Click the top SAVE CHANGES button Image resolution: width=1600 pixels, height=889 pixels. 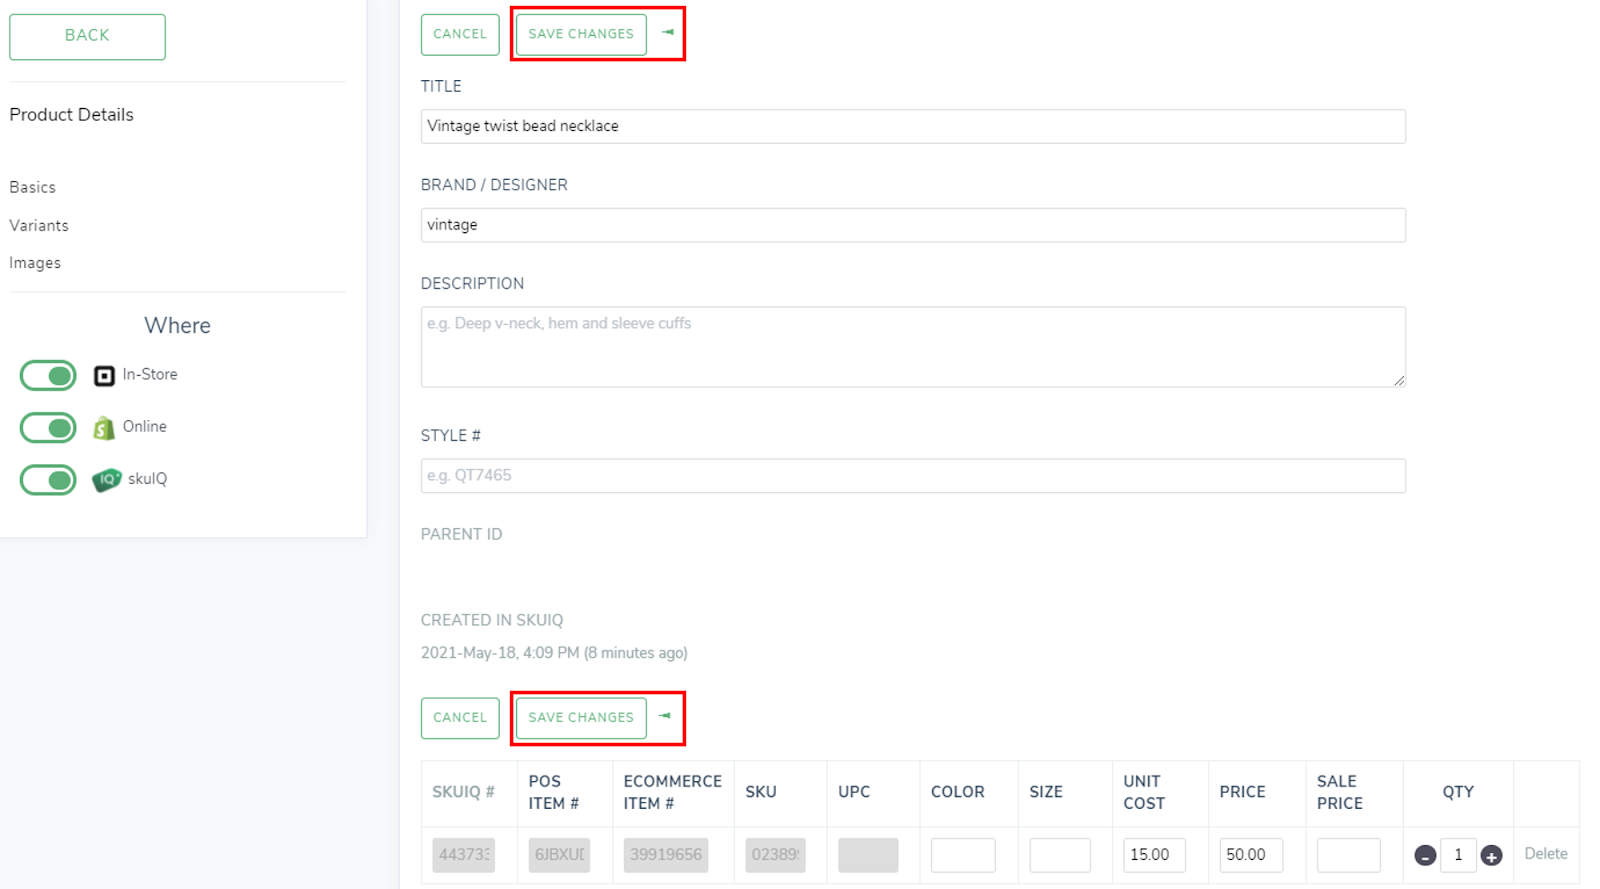[581, 34]
